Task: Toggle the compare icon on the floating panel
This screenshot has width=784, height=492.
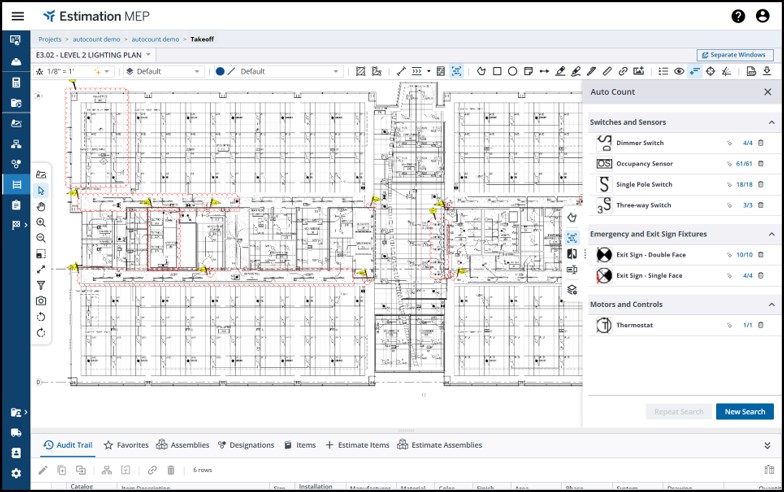Action: [x=572, y=254]
